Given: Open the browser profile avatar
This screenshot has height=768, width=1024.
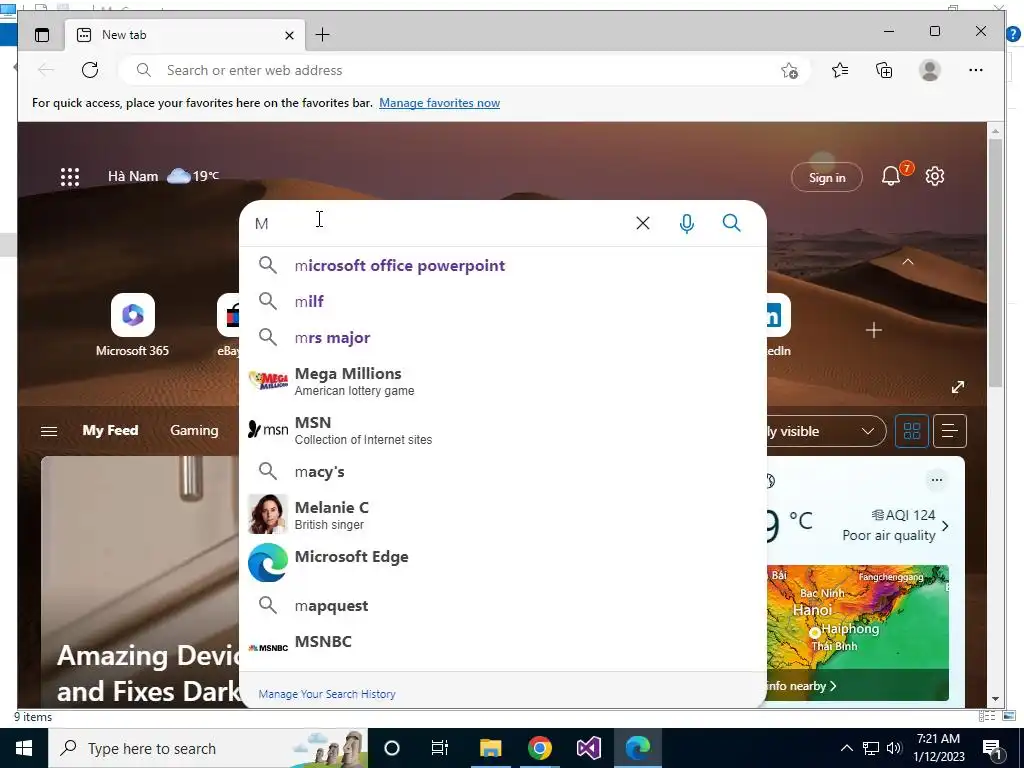Looking at the screenshot, I should (x=929, y=70).
